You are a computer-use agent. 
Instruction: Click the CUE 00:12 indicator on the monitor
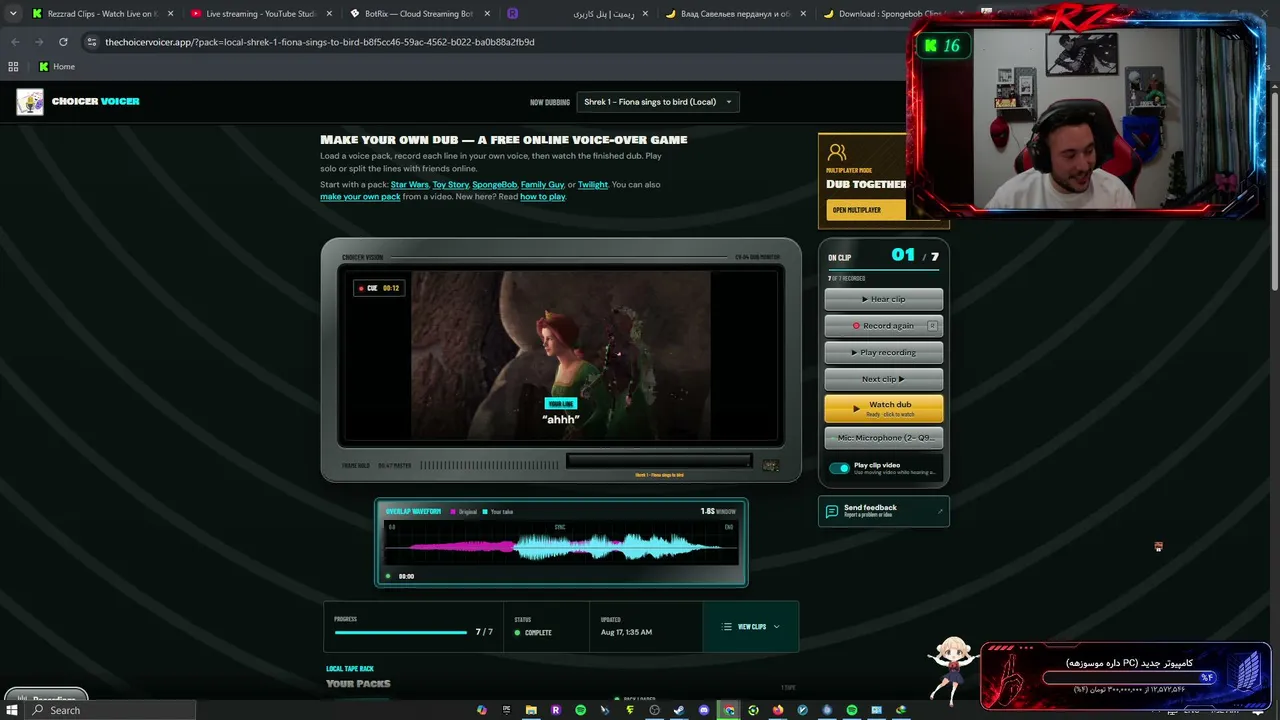pyautogui.click(x=379, y=288)
